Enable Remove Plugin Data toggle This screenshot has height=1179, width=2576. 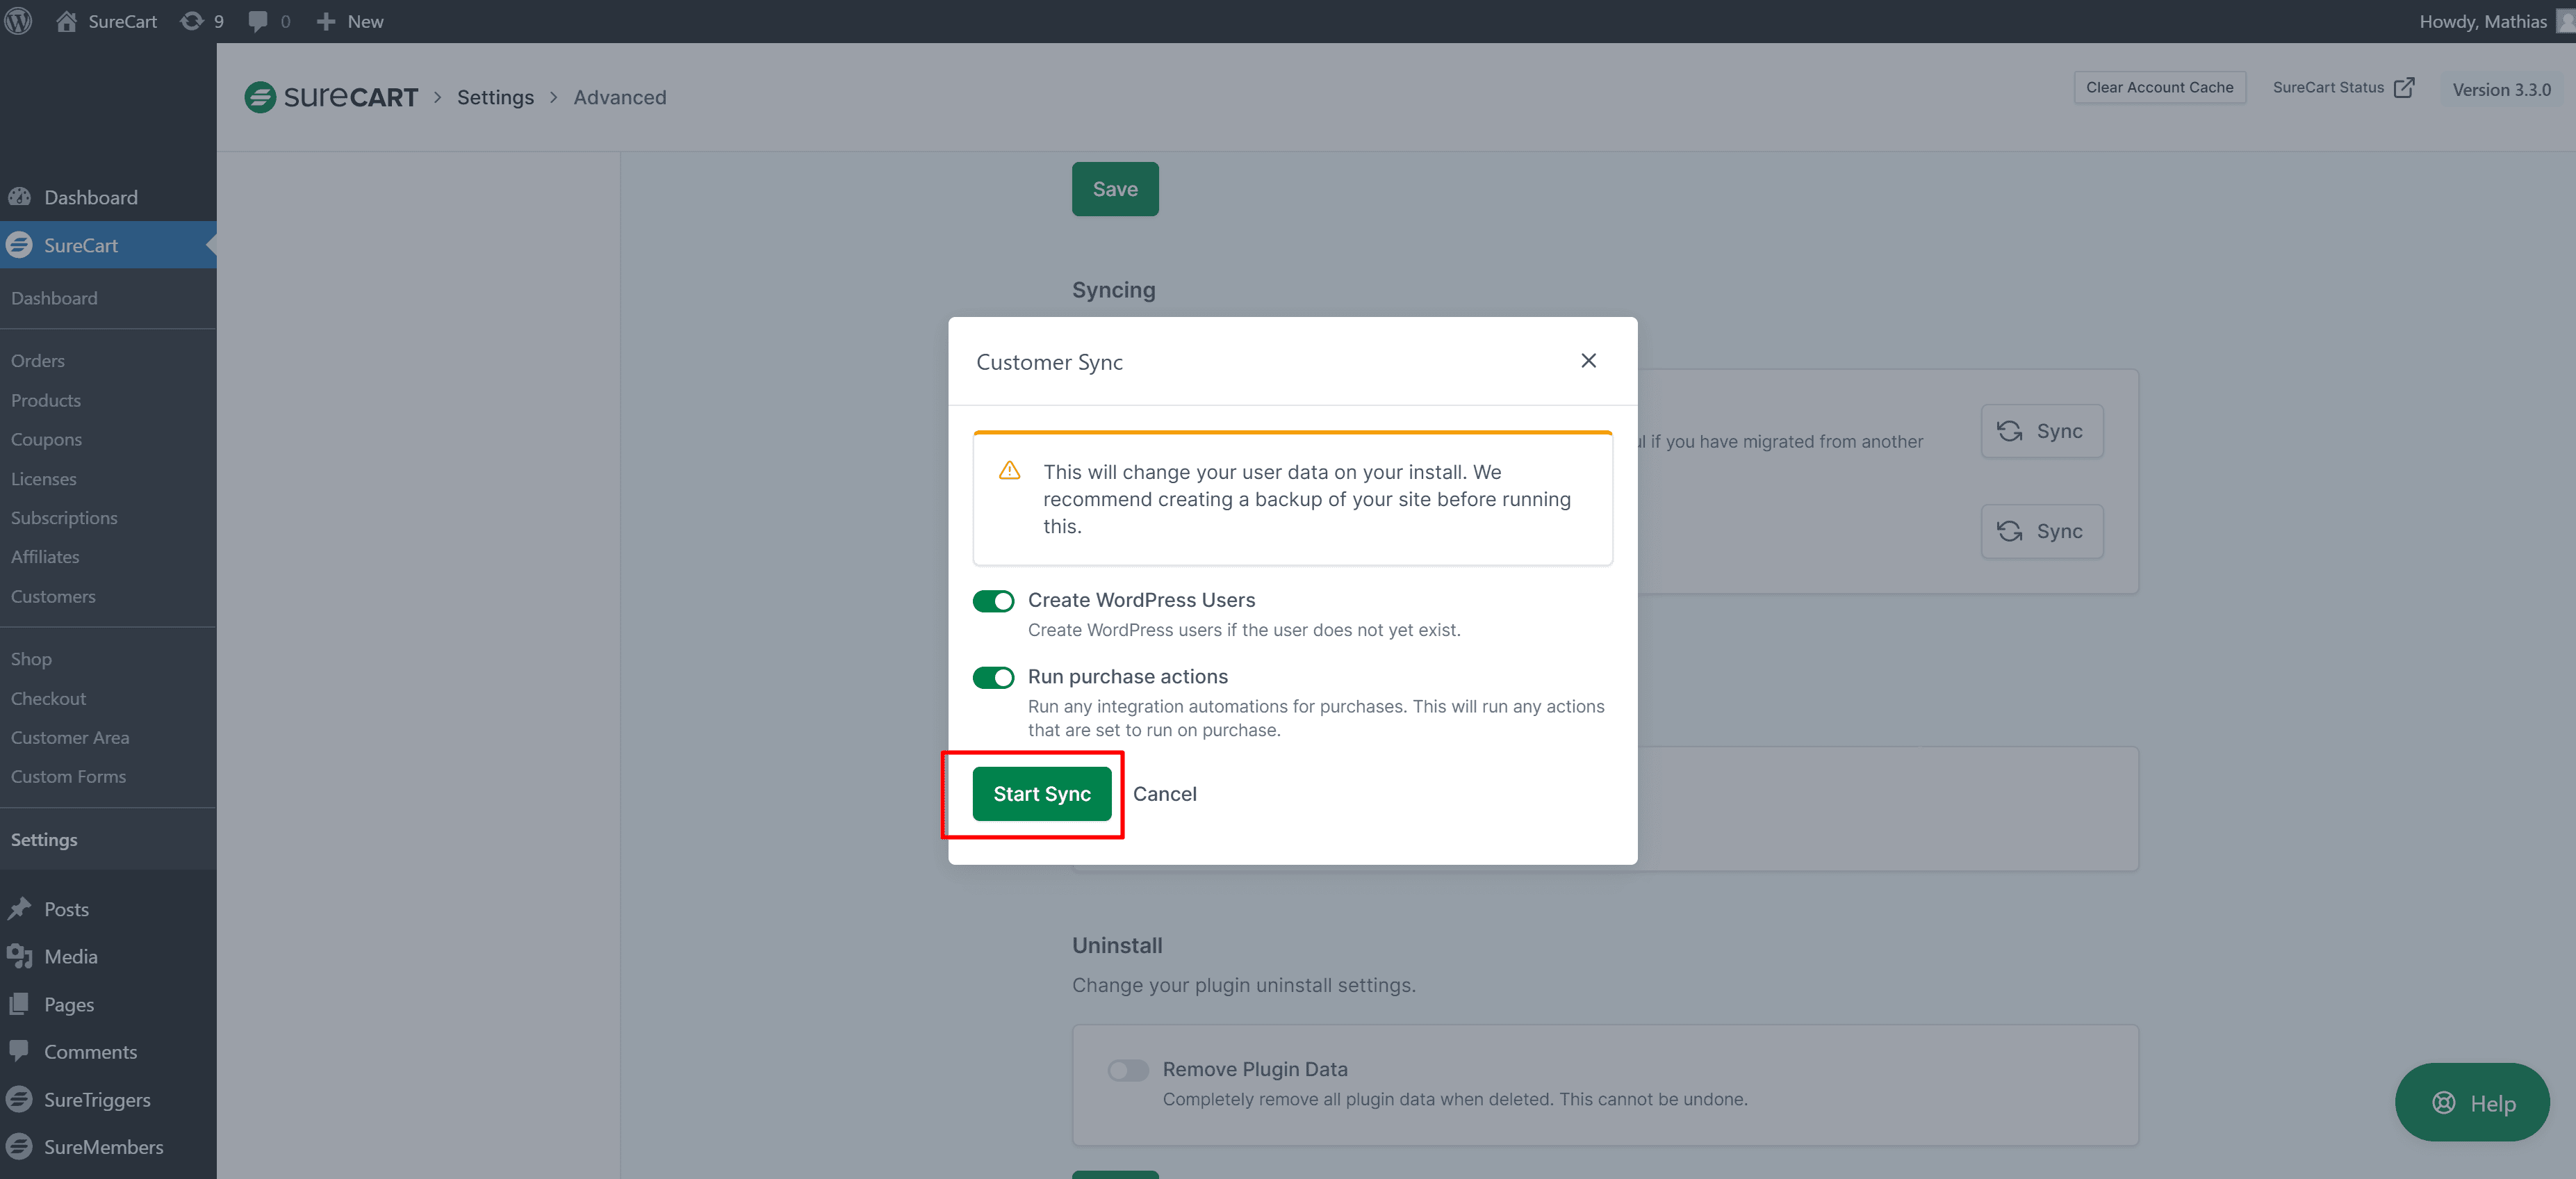click(x=1128, y=1070)
